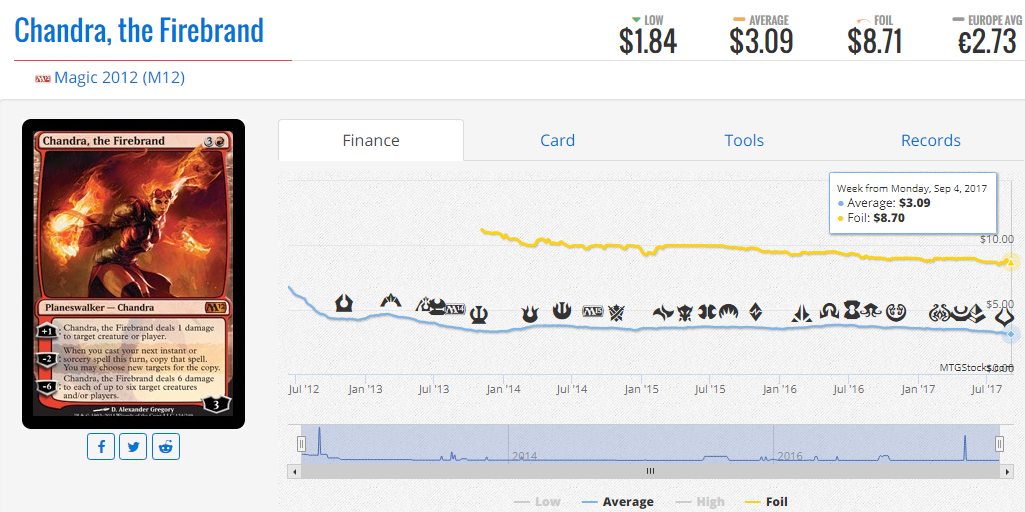This screenshot has height=512, width=1025.
Task: Click the right handle of the range navigator
Action: coord(999,444)
